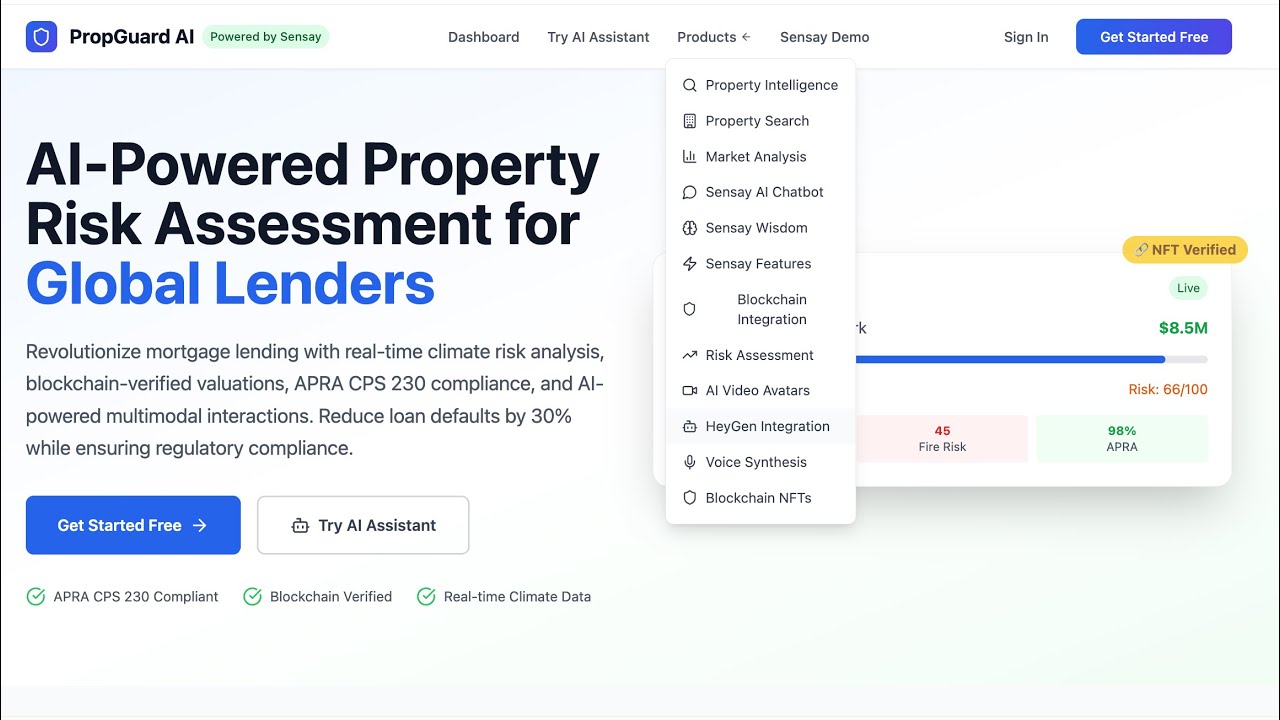Click the camera icon beside AI Video Avatars
This screenshot has height=720, width=1280.
tap(689, 391)
